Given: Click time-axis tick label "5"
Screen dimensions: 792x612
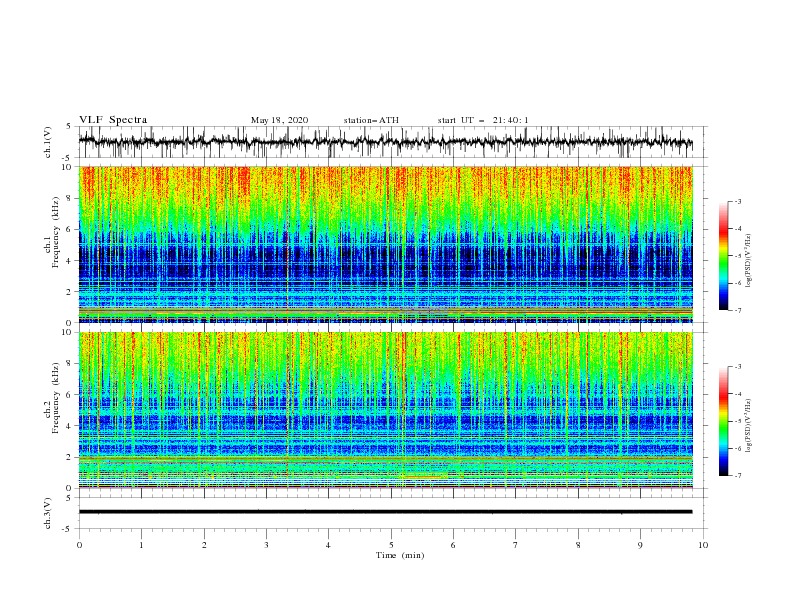Looking at the screenshot, I should point(391,545).
